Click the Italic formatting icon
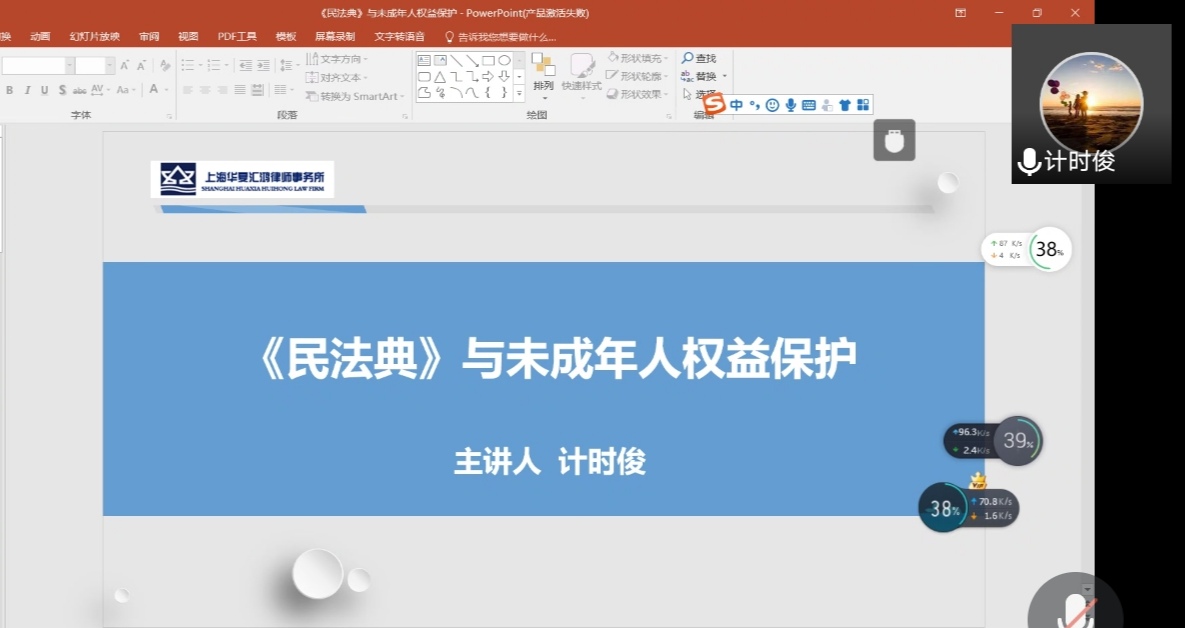Viewport: 1185px width, 628px height. 27,90
